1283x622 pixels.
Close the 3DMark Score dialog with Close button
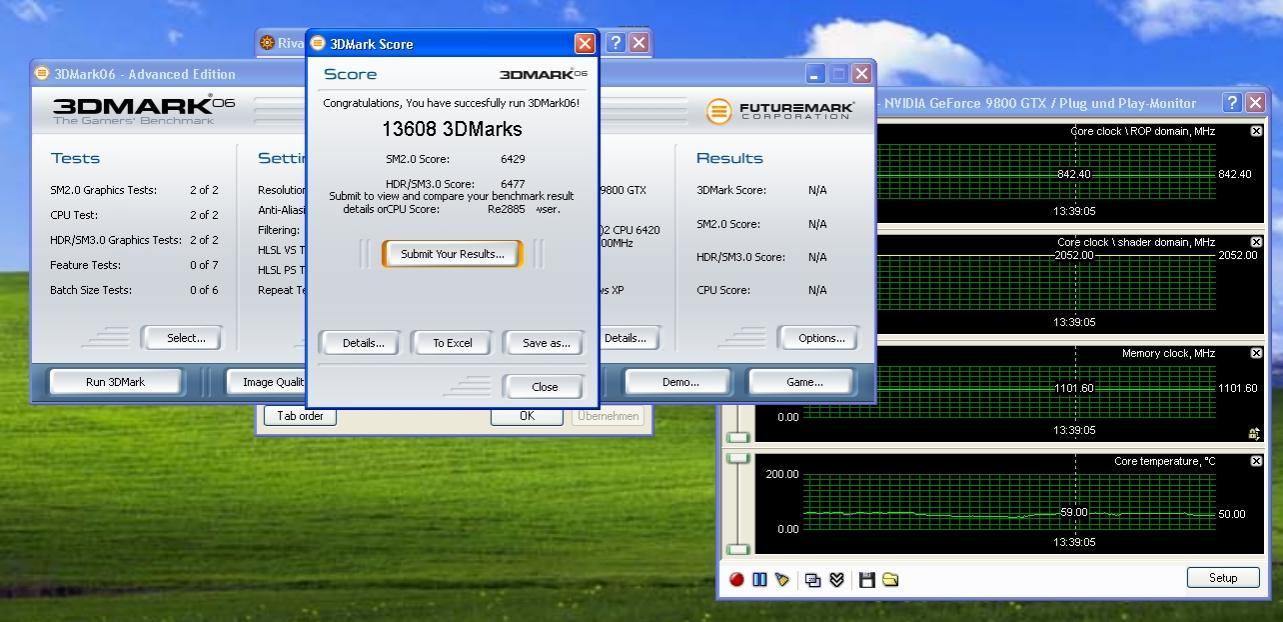coord(545,387)
